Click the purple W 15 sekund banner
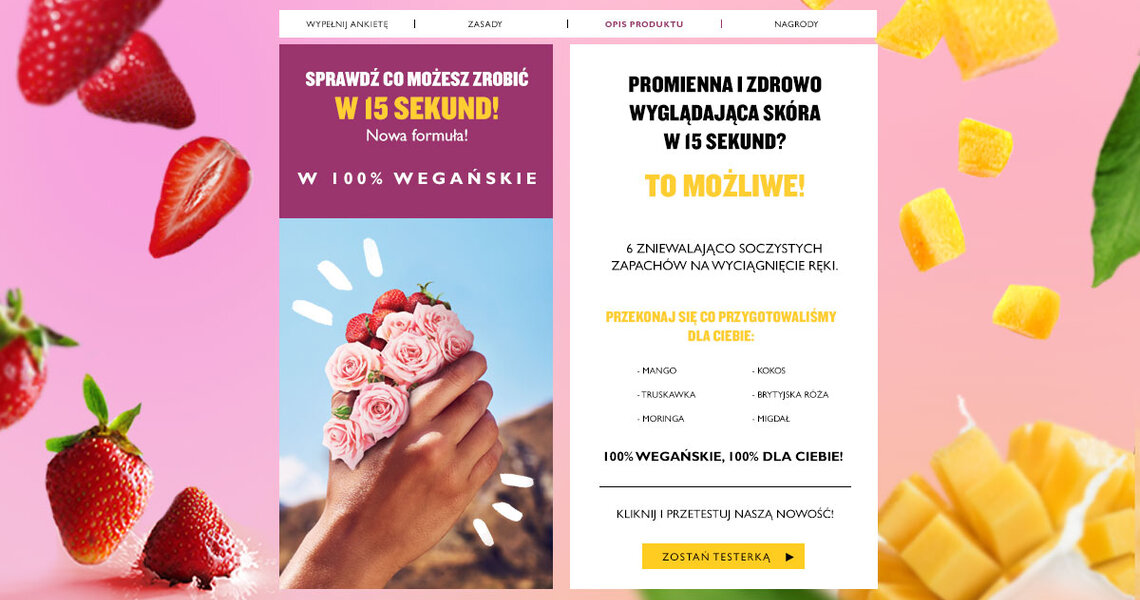Viewport: 1140px width, 600px height. click(x=416, y=131)
